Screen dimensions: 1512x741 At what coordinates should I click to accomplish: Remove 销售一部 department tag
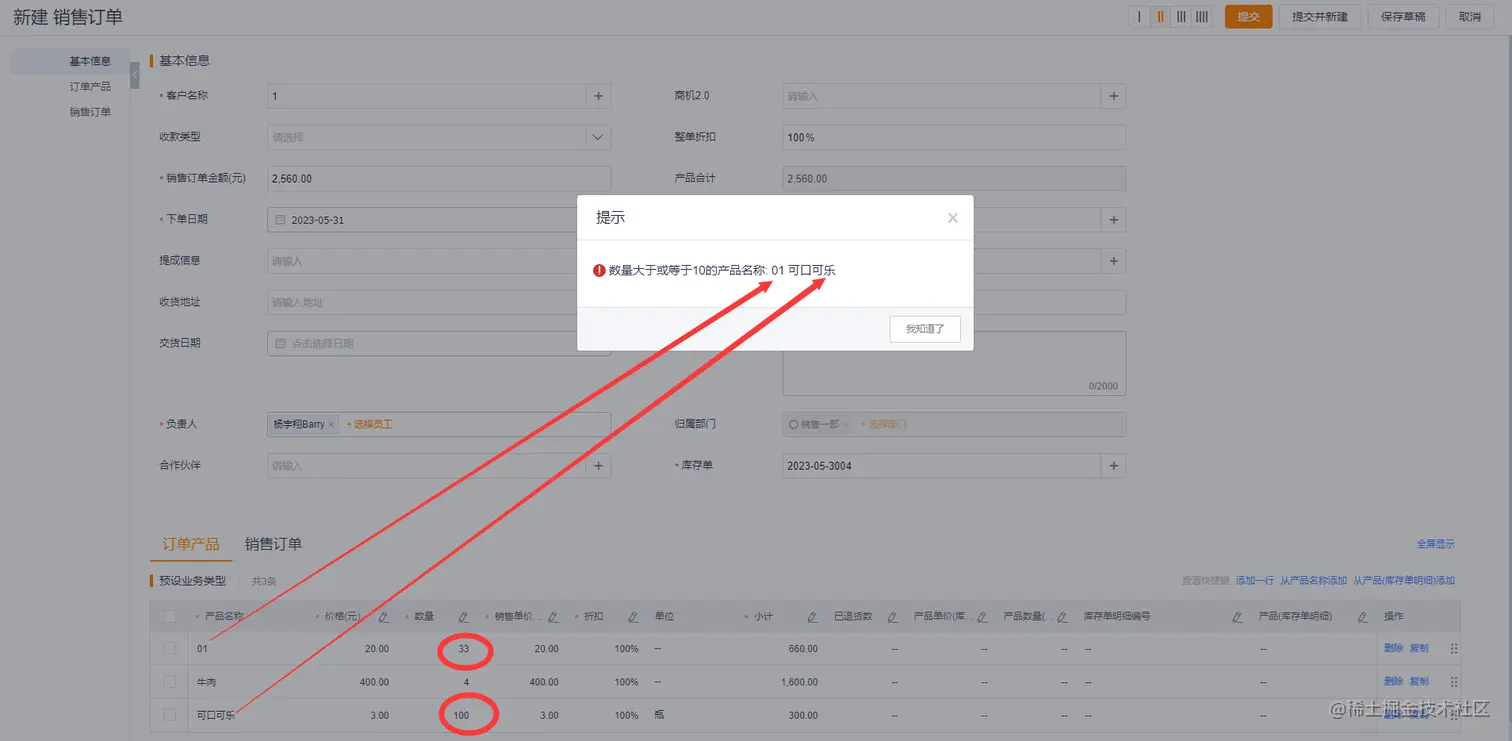845,425
